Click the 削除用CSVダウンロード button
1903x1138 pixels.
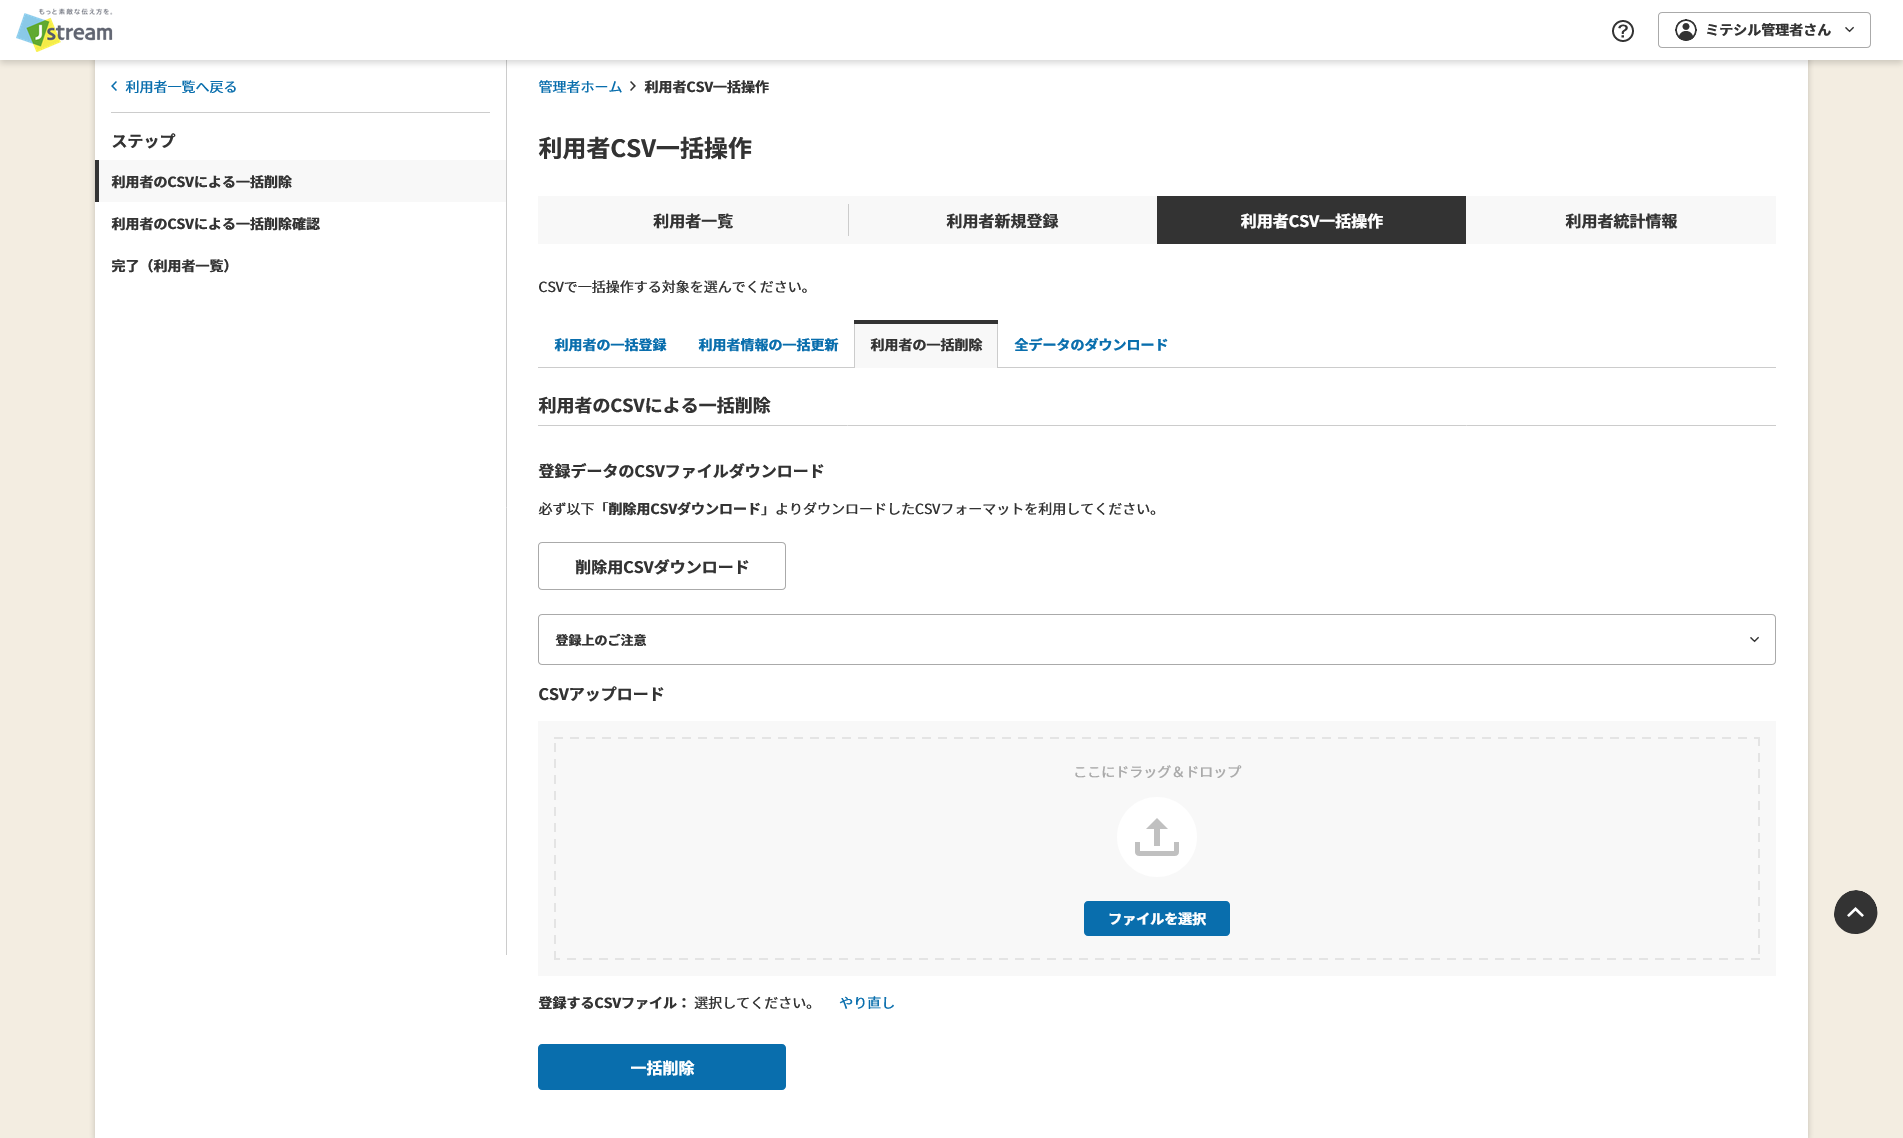coord(661,566)
